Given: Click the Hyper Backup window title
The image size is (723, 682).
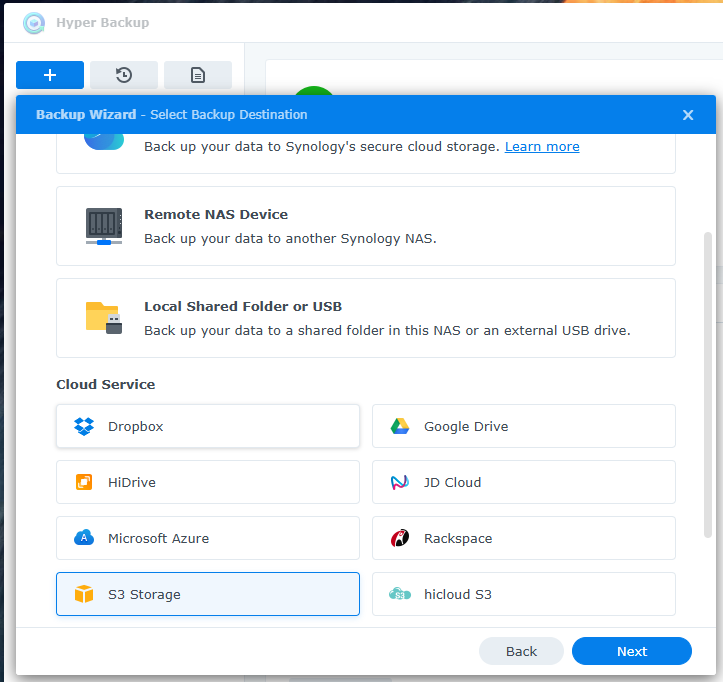Looking at the screenshot, I should [102, 23].
